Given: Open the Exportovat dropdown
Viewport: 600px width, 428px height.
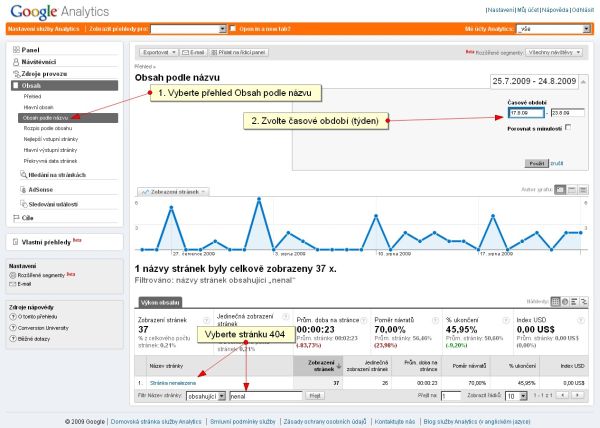Looking at the screenshot, I should (158, 52).
